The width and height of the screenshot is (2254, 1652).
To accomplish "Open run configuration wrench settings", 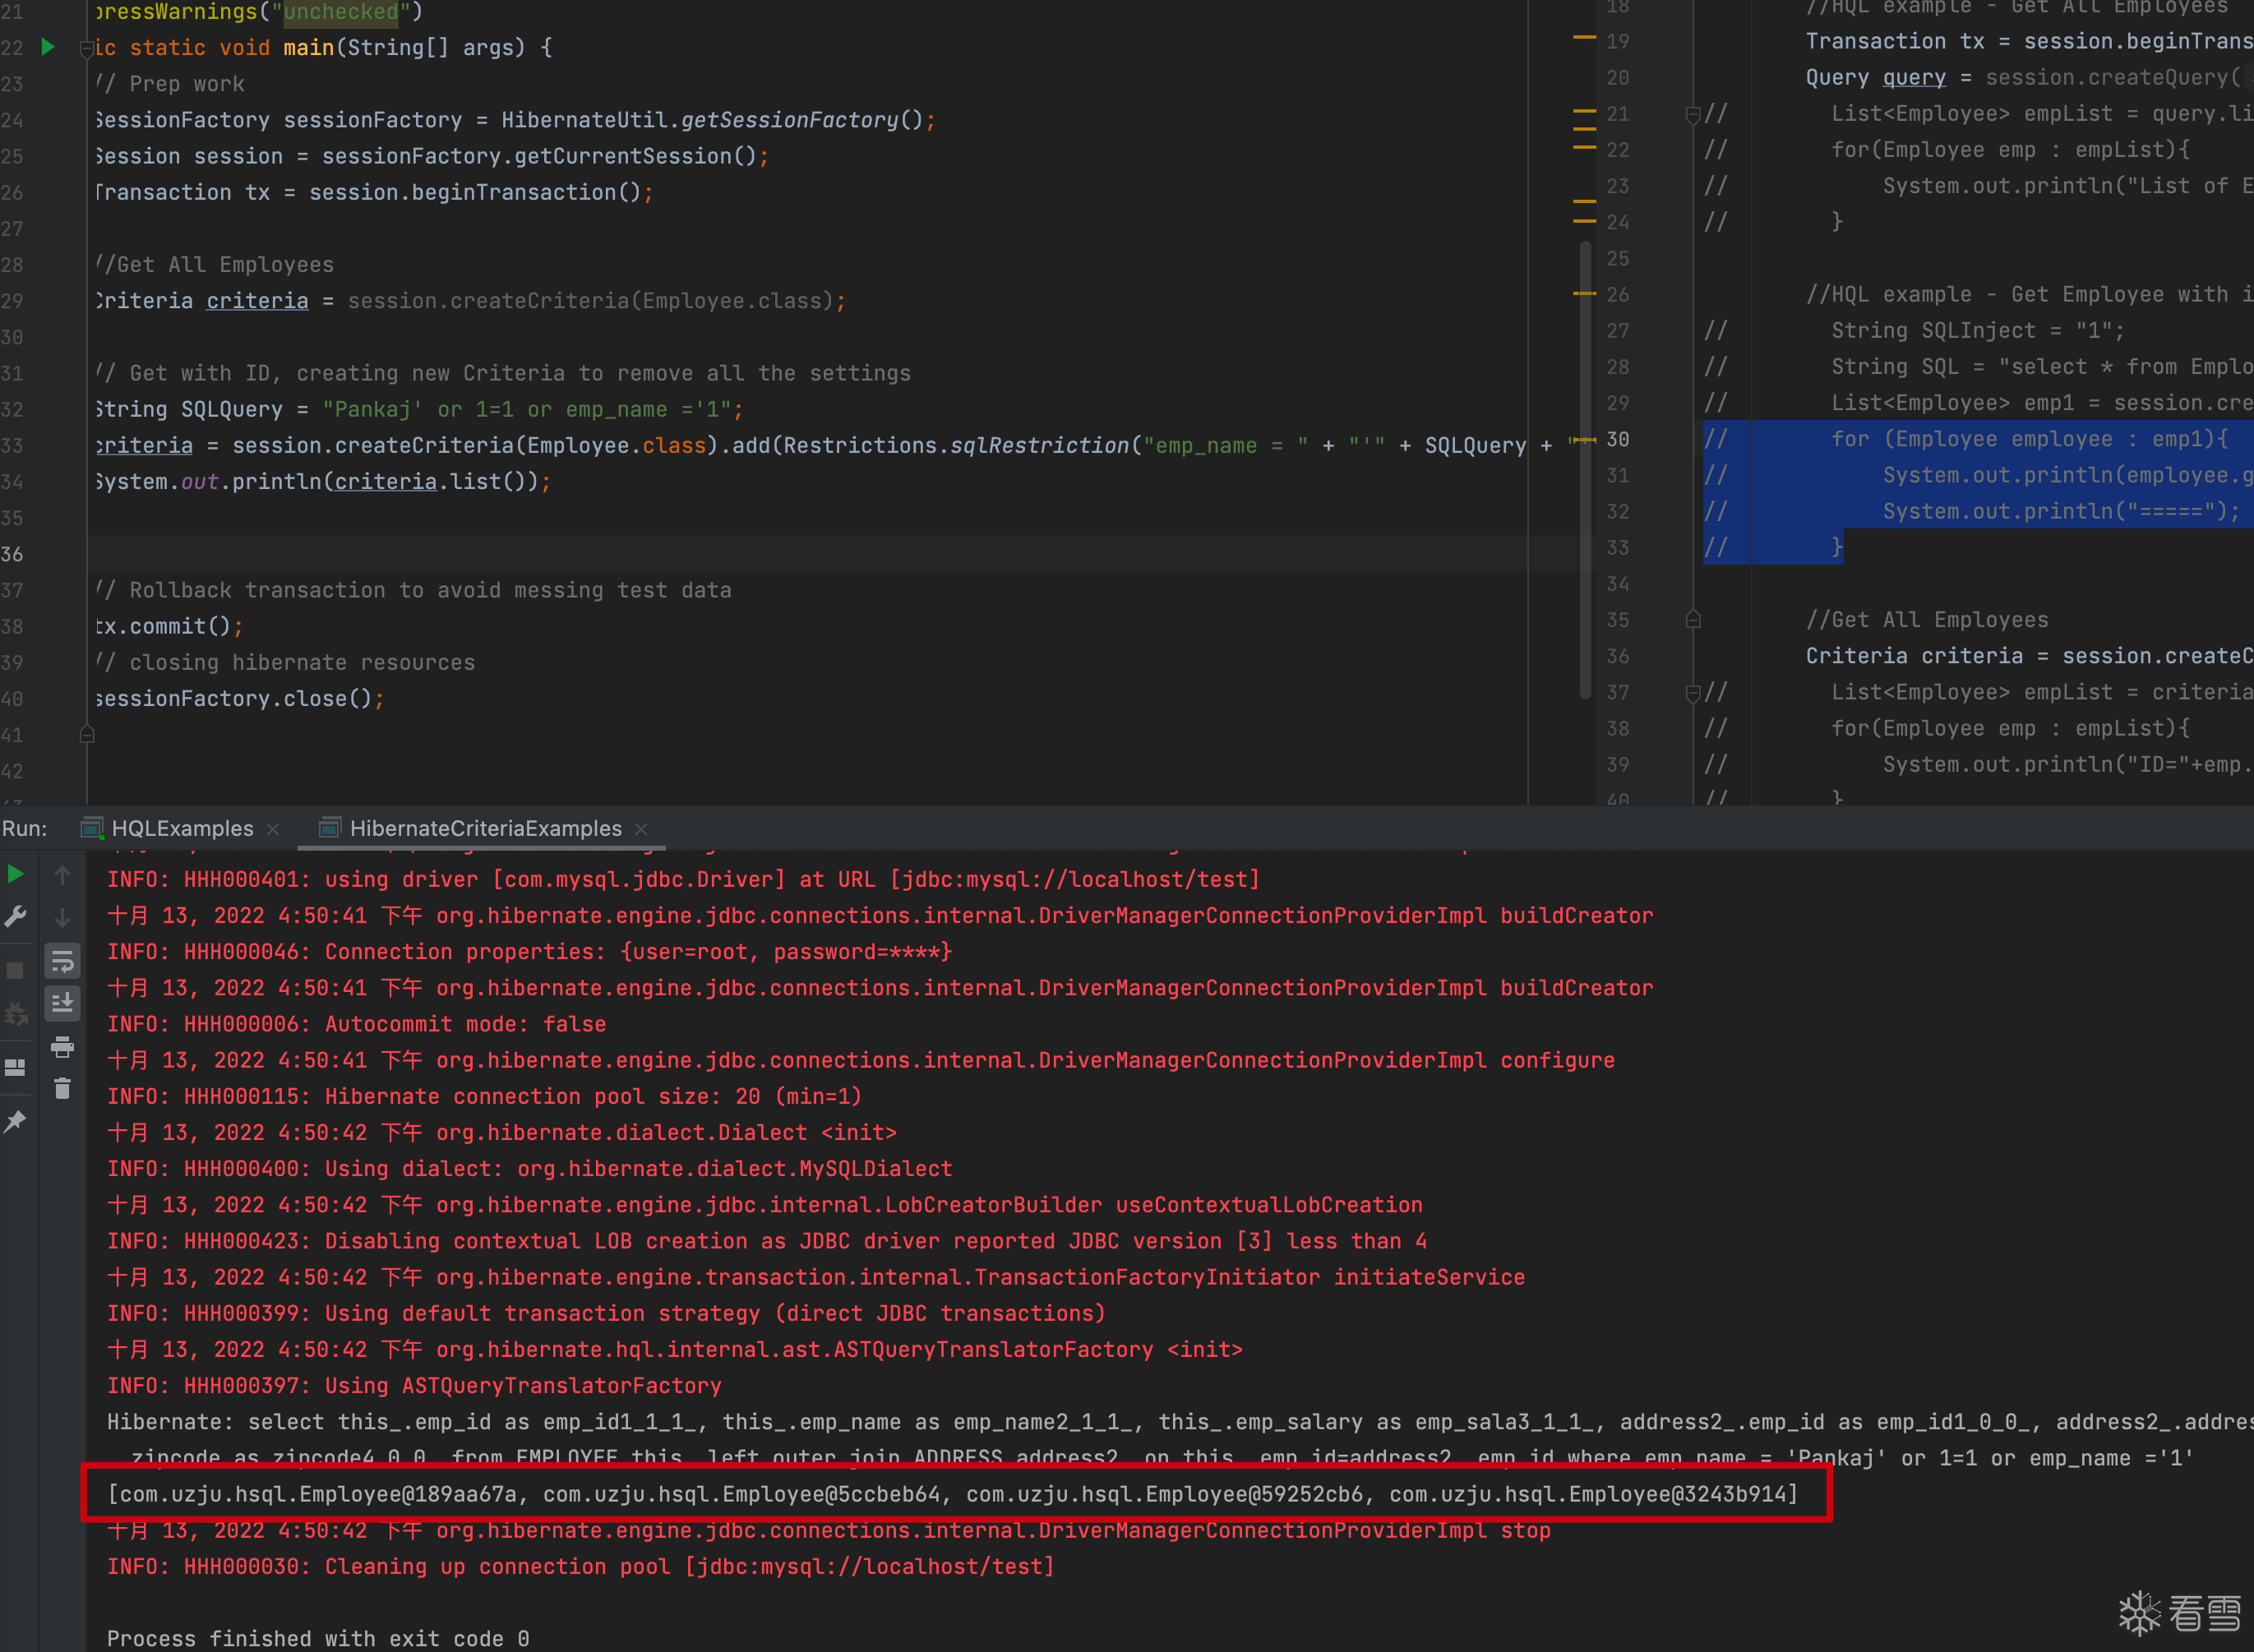I will [x=15, y=917].
